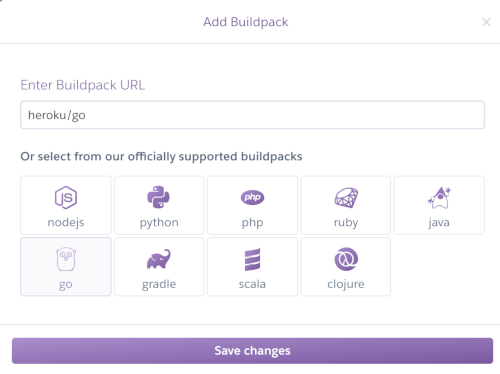Focus the Buildpack URL input field

(252, 115)
